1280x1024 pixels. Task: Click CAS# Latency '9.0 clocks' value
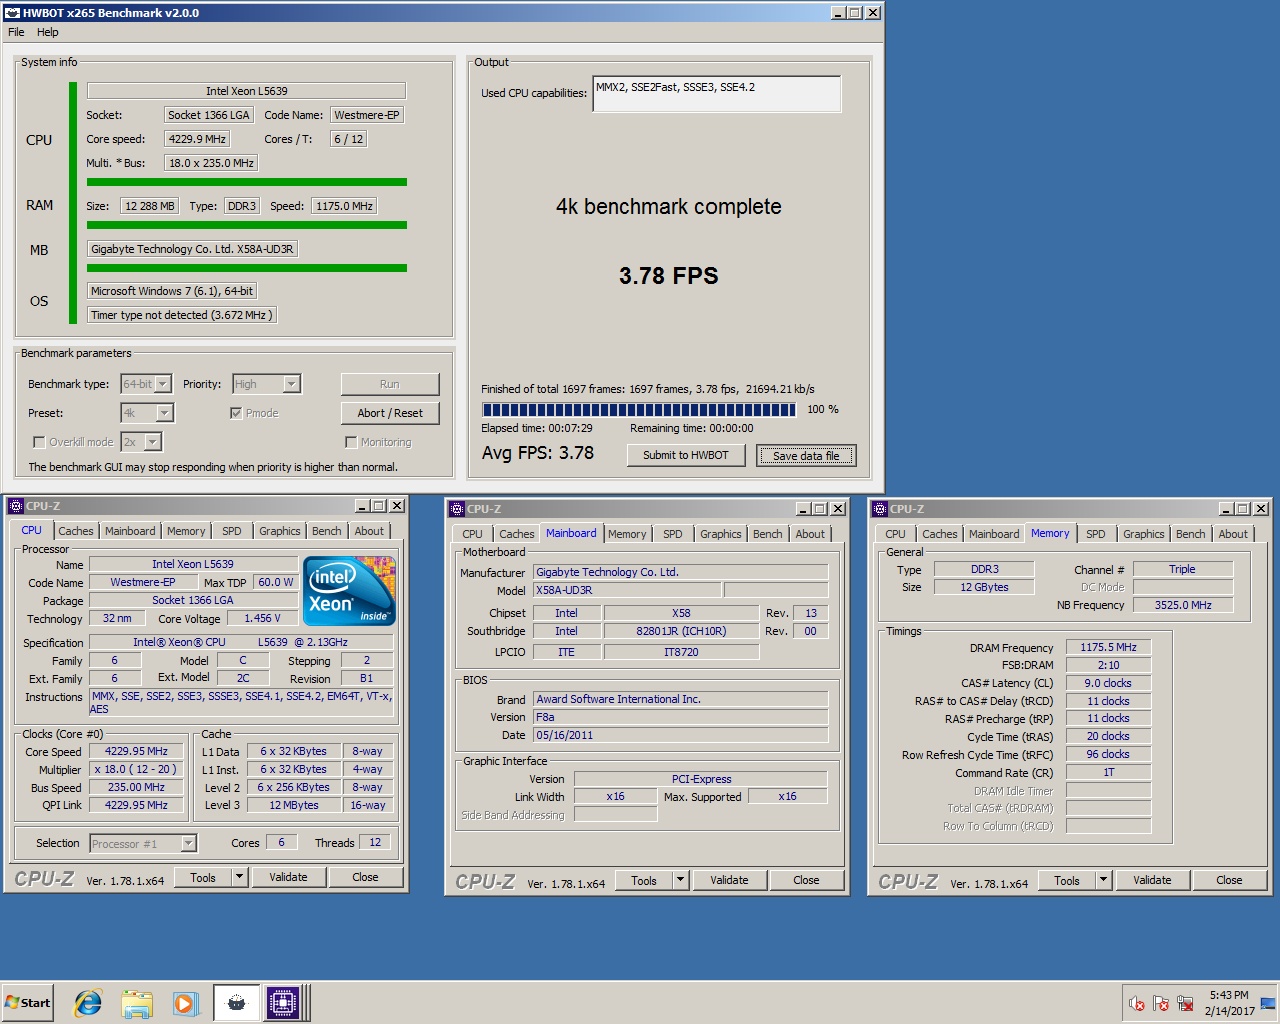tap(1108, 683)
